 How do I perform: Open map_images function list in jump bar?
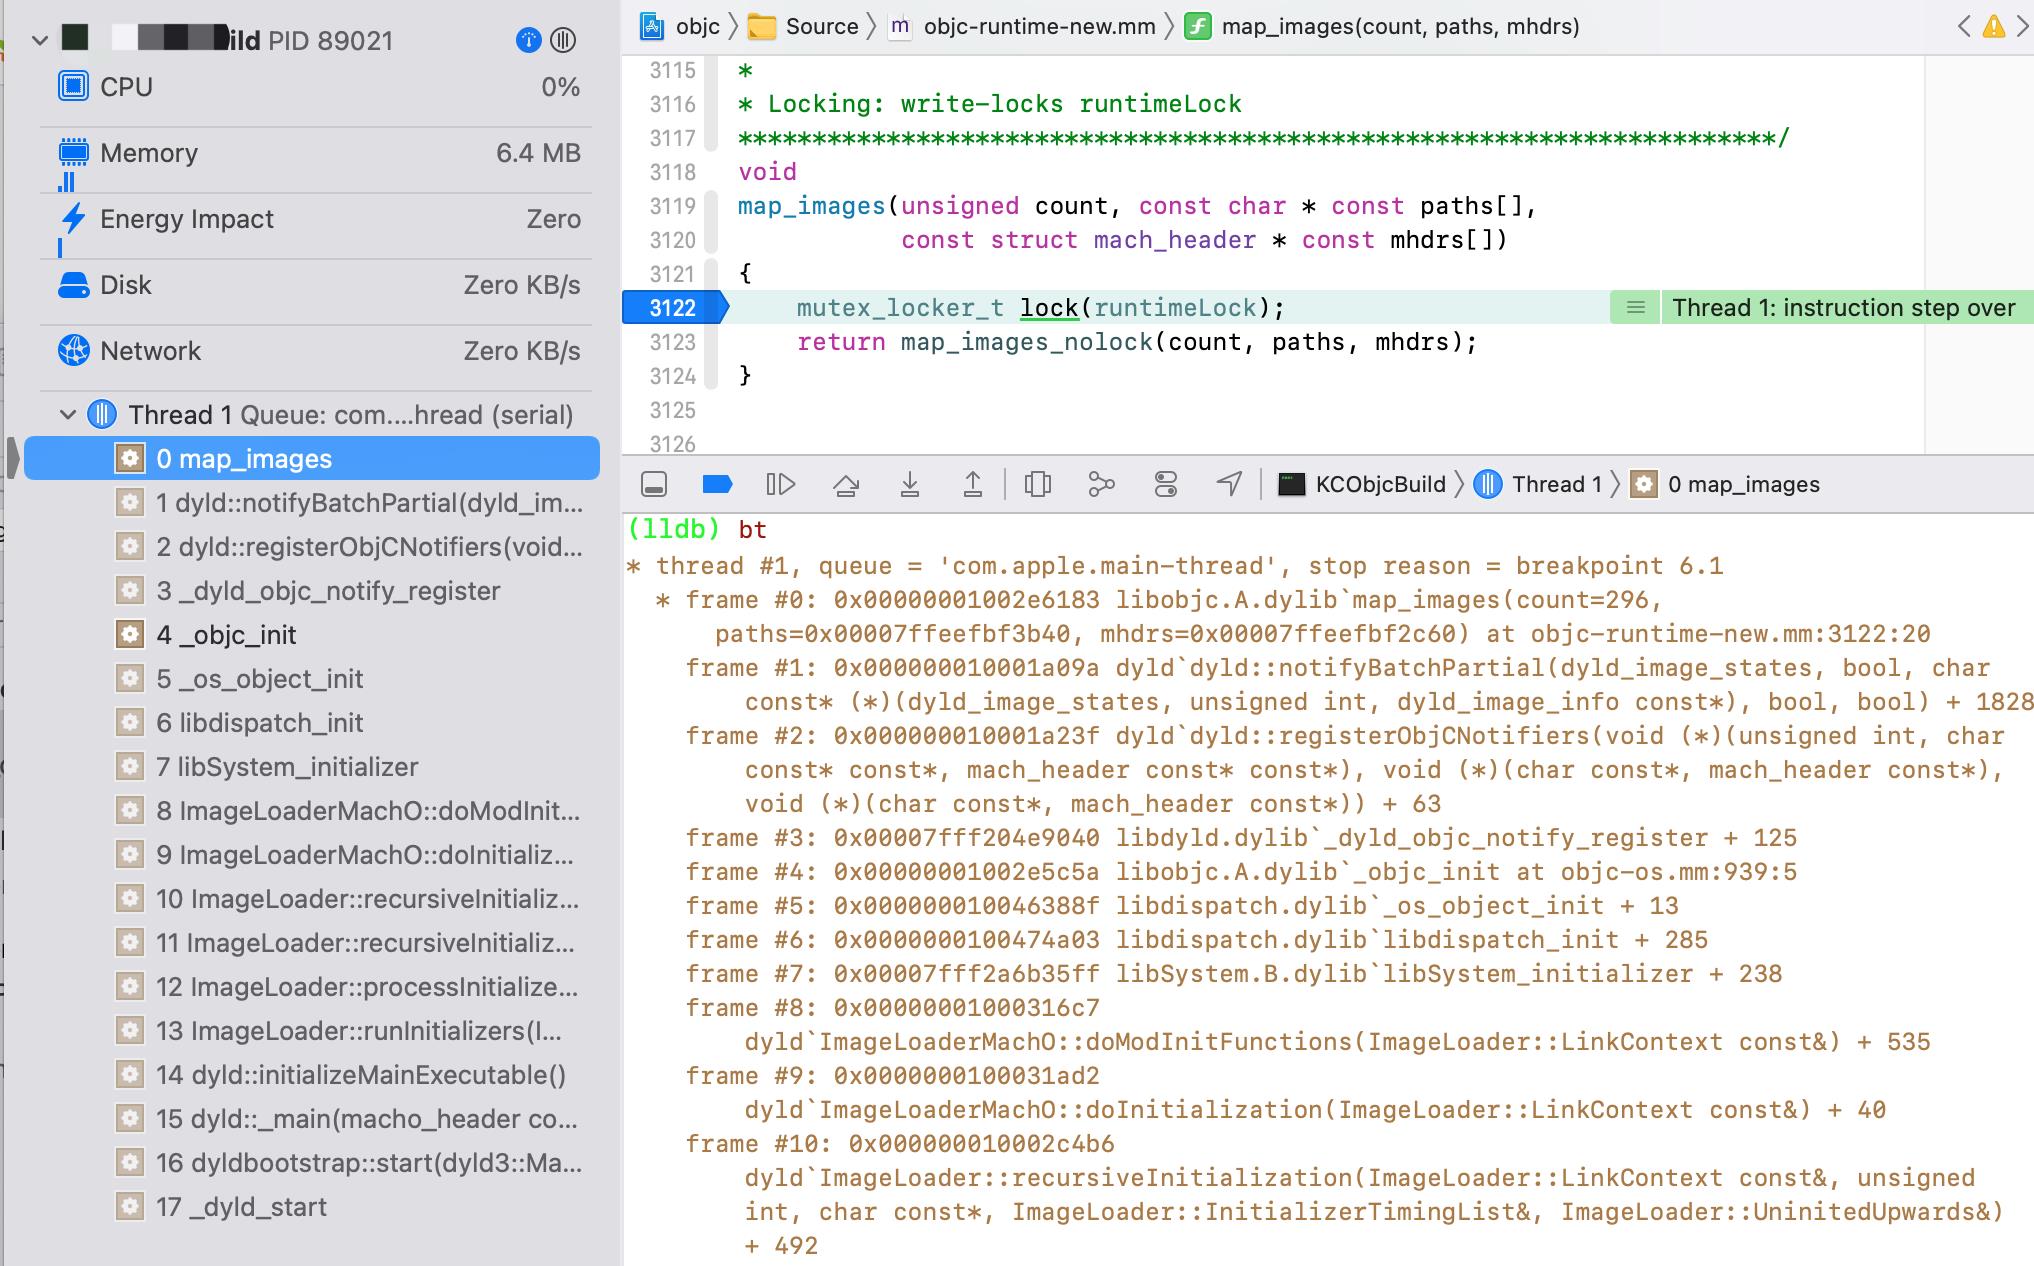coord(1383,26)
